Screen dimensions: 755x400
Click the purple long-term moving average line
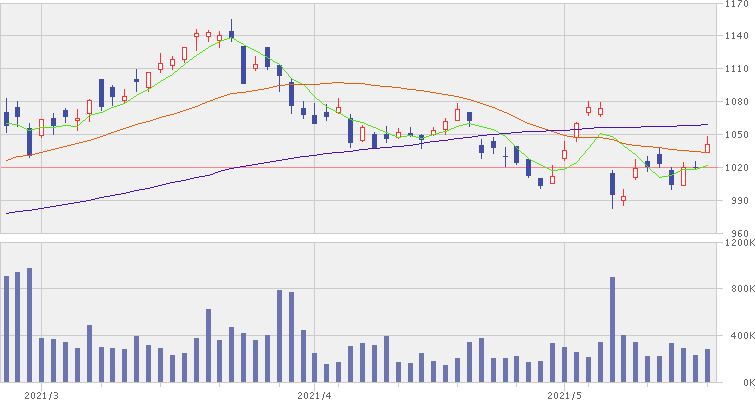150,185
